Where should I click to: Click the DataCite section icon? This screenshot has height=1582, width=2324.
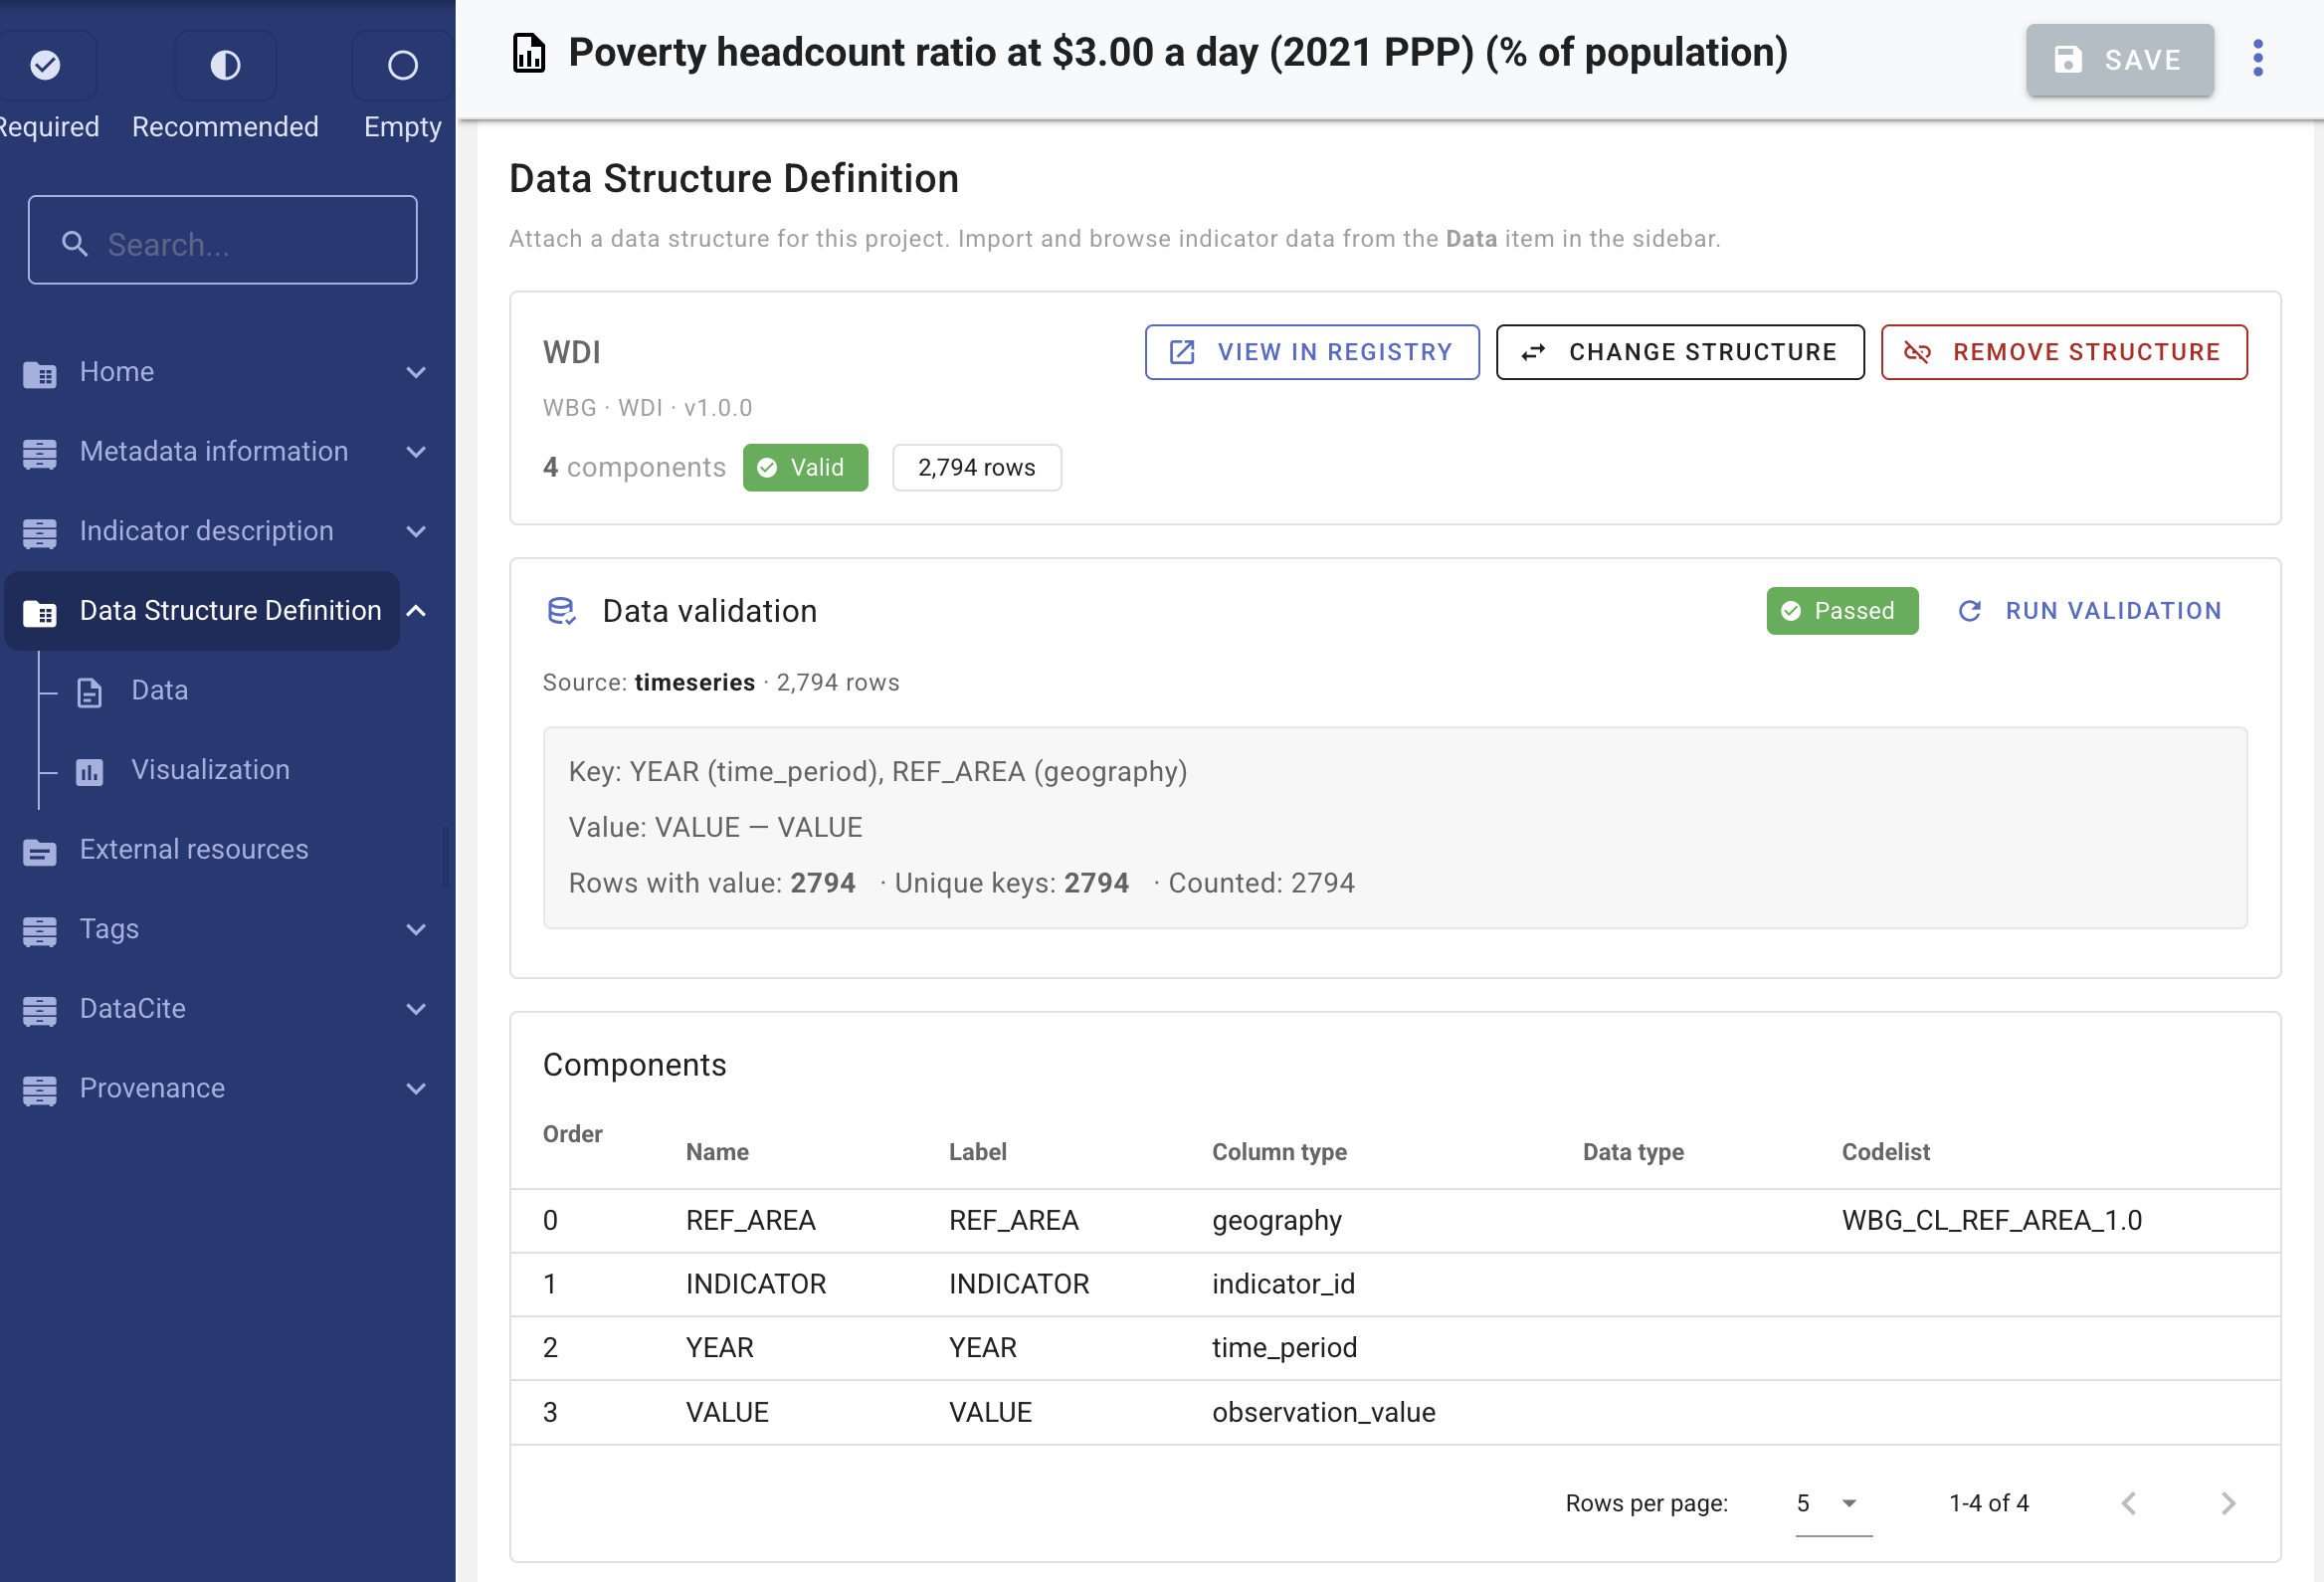[40, 1010]
